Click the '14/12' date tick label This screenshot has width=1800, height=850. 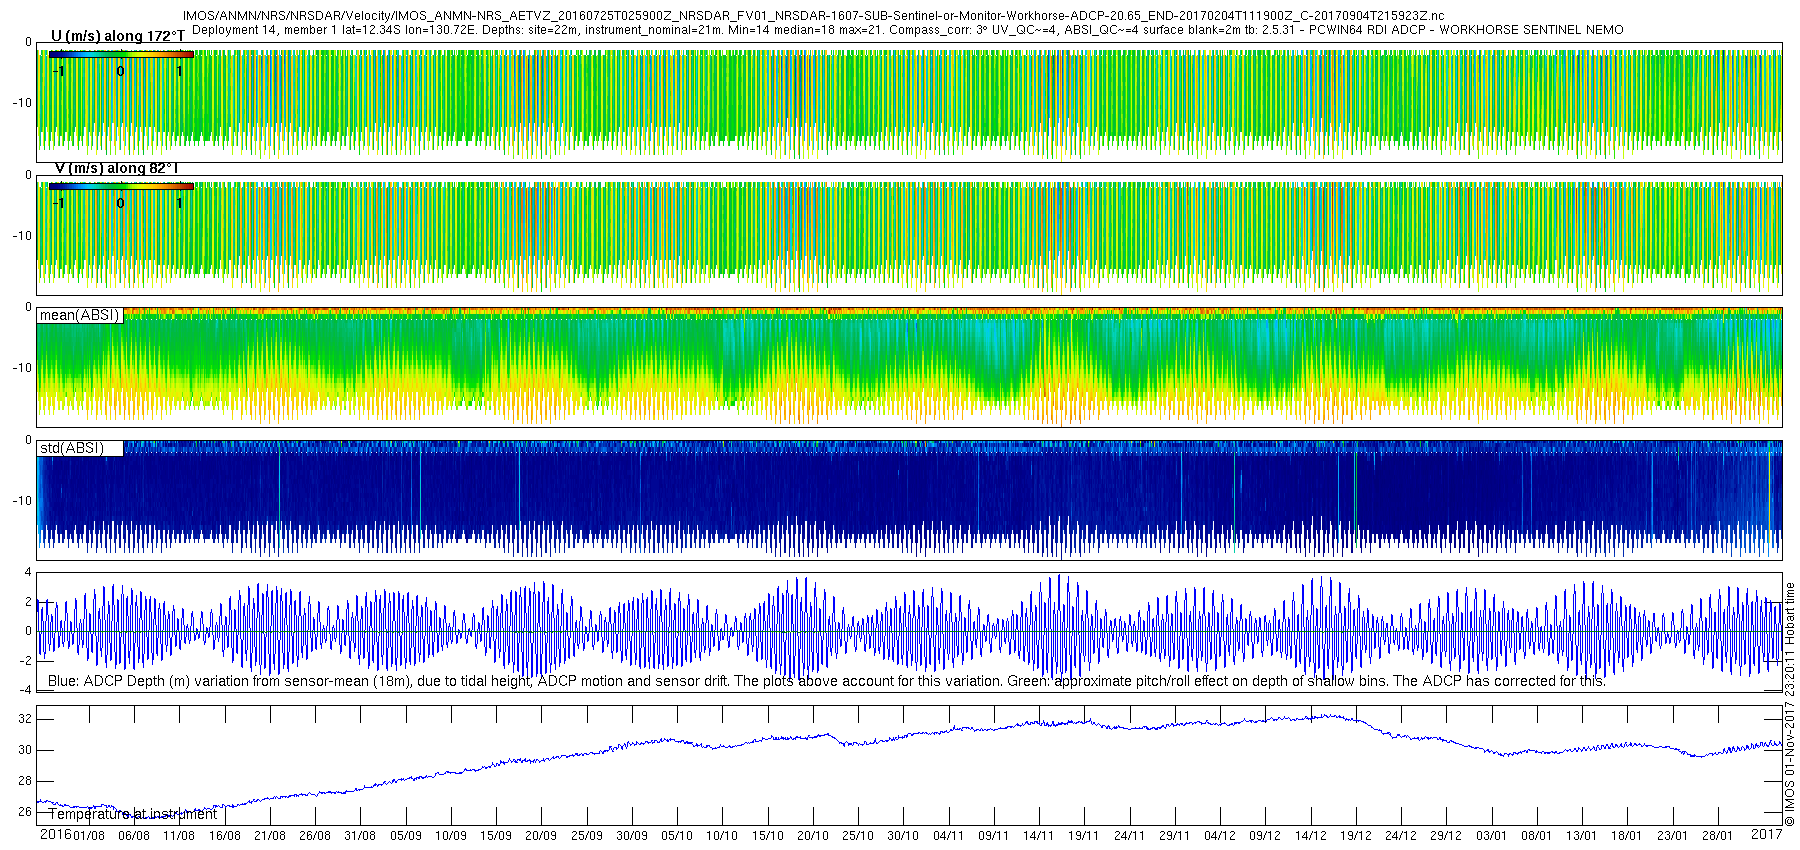[x=1310, y=836]
